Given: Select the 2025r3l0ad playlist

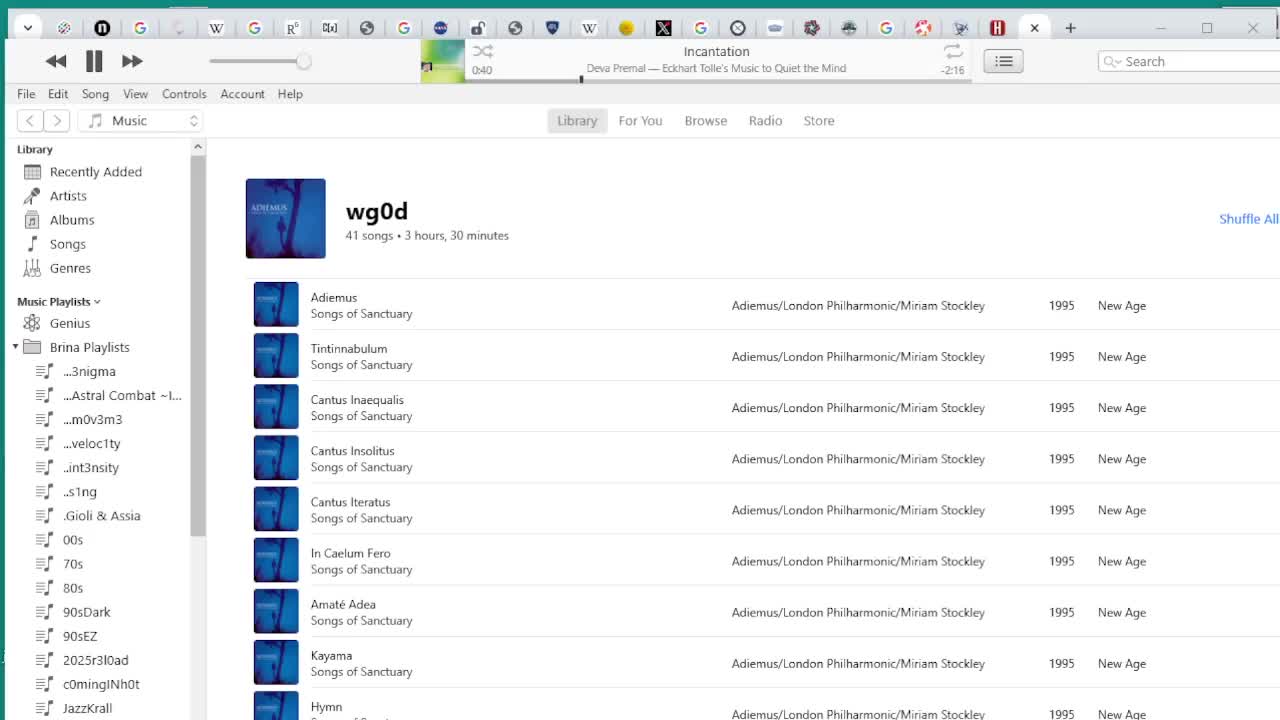Looking at the screenshot, I should coord(95,660).
